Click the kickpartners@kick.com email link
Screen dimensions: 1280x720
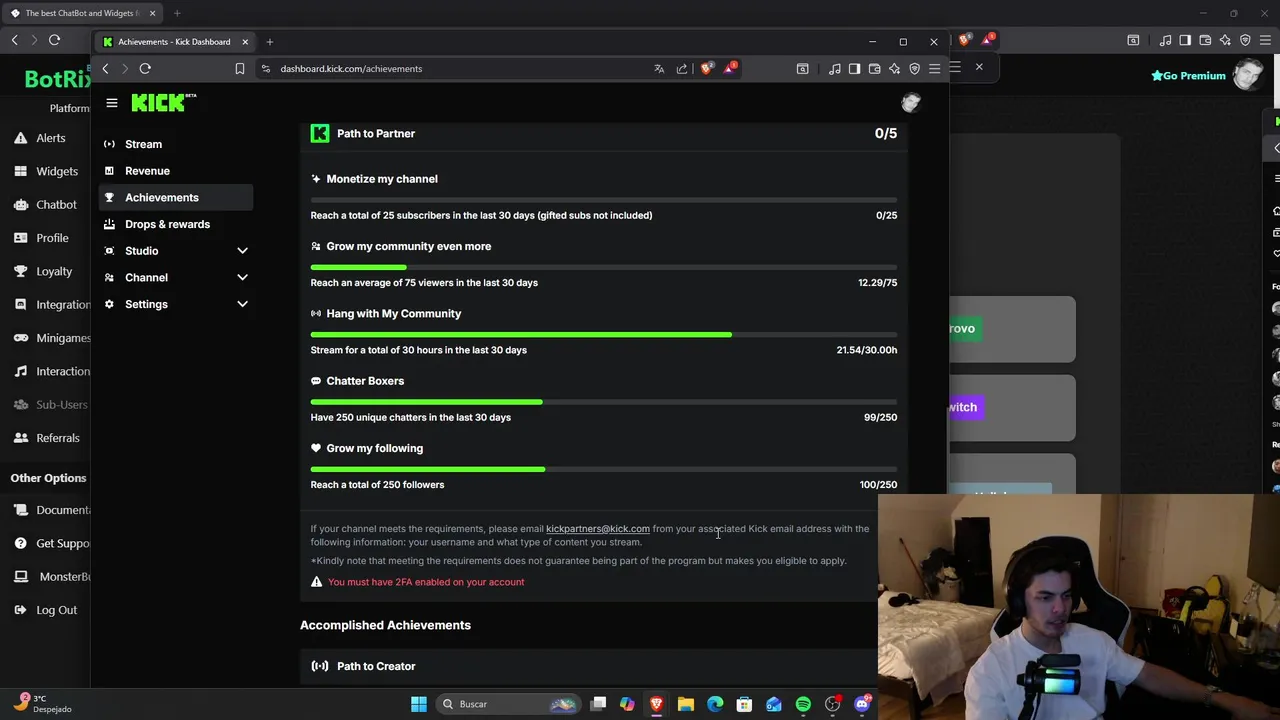(x=597, y=528)
